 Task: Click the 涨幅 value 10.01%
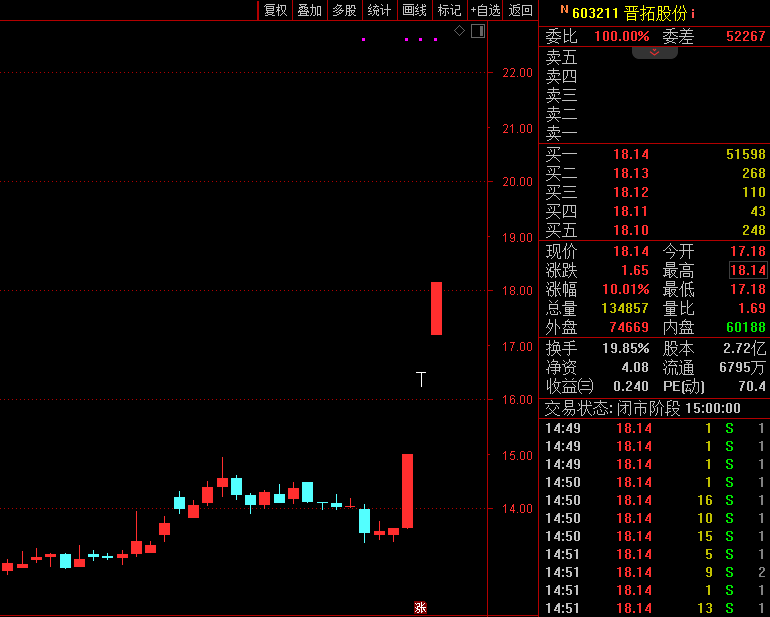[x=626, y=289]
